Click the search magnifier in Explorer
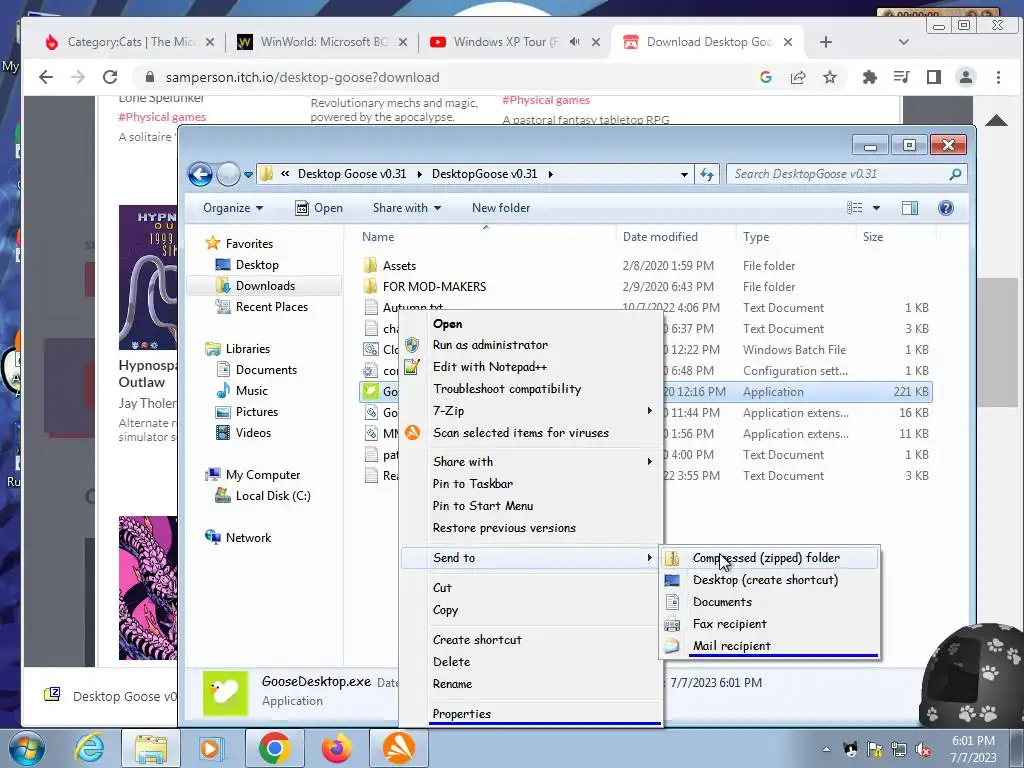Image resolution: width=1024 pixels, height=768 pixels. click(955, 174)
